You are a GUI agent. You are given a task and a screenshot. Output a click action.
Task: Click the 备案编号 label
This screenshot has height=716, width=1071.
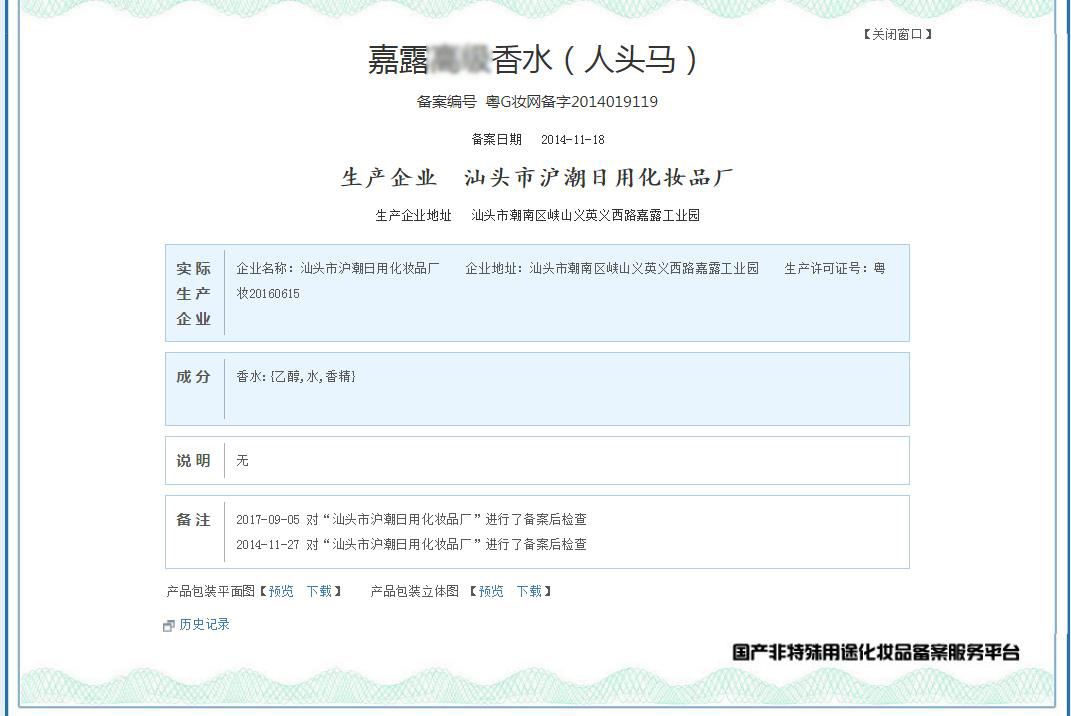pos(447,102)
